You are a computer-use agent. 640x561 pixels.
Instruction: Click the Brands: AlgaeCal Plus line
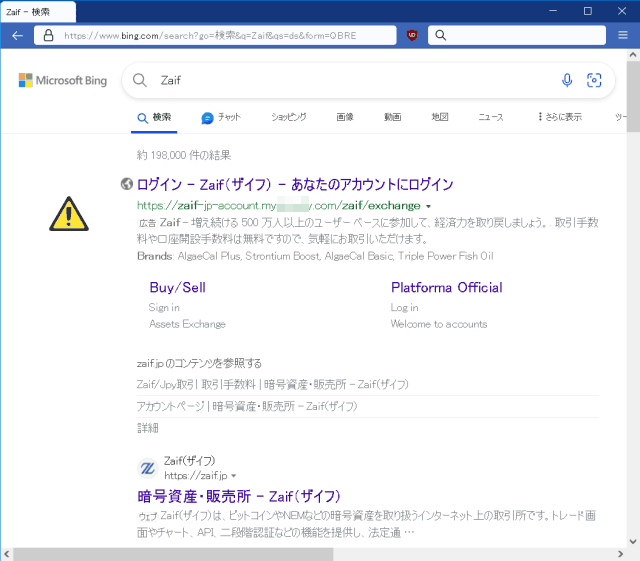tap(315, 256)
